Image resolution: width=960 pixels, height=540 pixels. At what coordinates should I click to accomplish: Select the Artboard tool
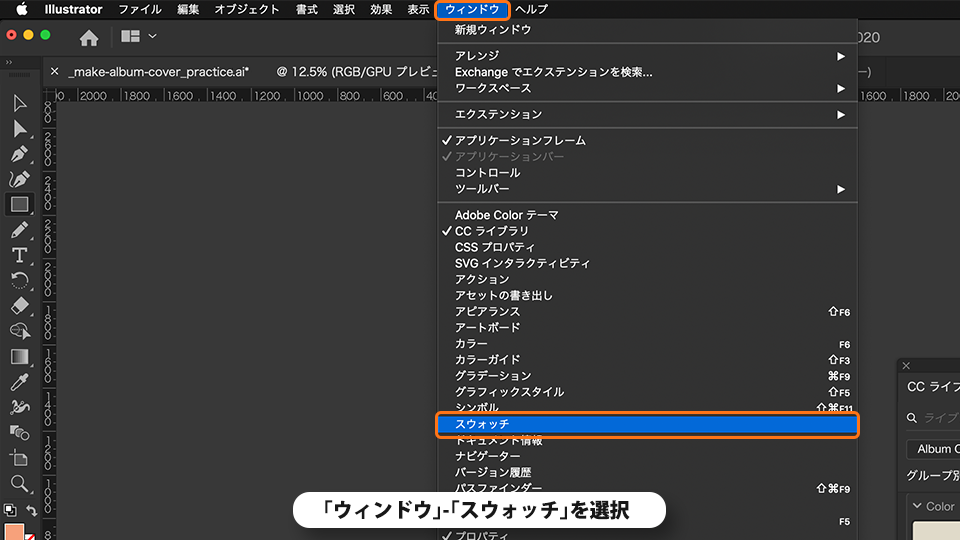pos(19,458)
